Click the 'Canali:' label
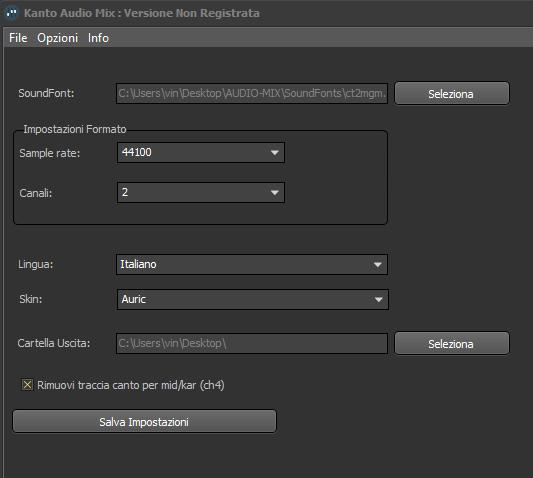Screen dimensions: 533x478 point(36,193)
